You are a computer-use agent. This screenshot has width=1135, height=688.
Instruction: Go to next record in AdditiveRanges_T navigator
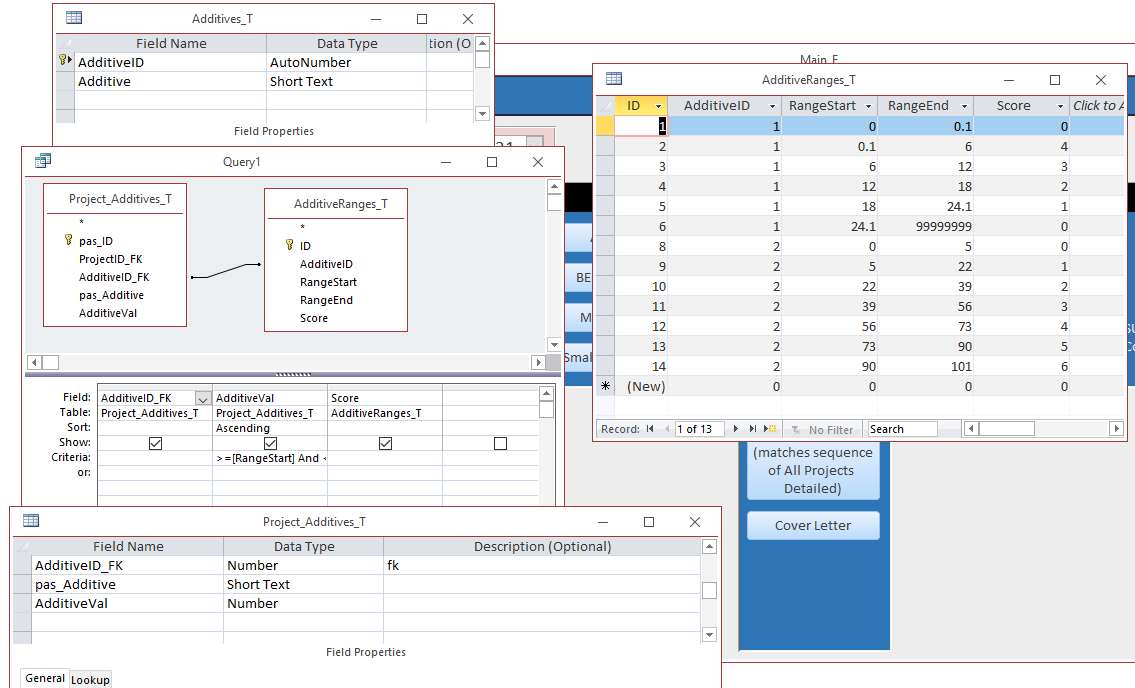(x=735, y=429)
